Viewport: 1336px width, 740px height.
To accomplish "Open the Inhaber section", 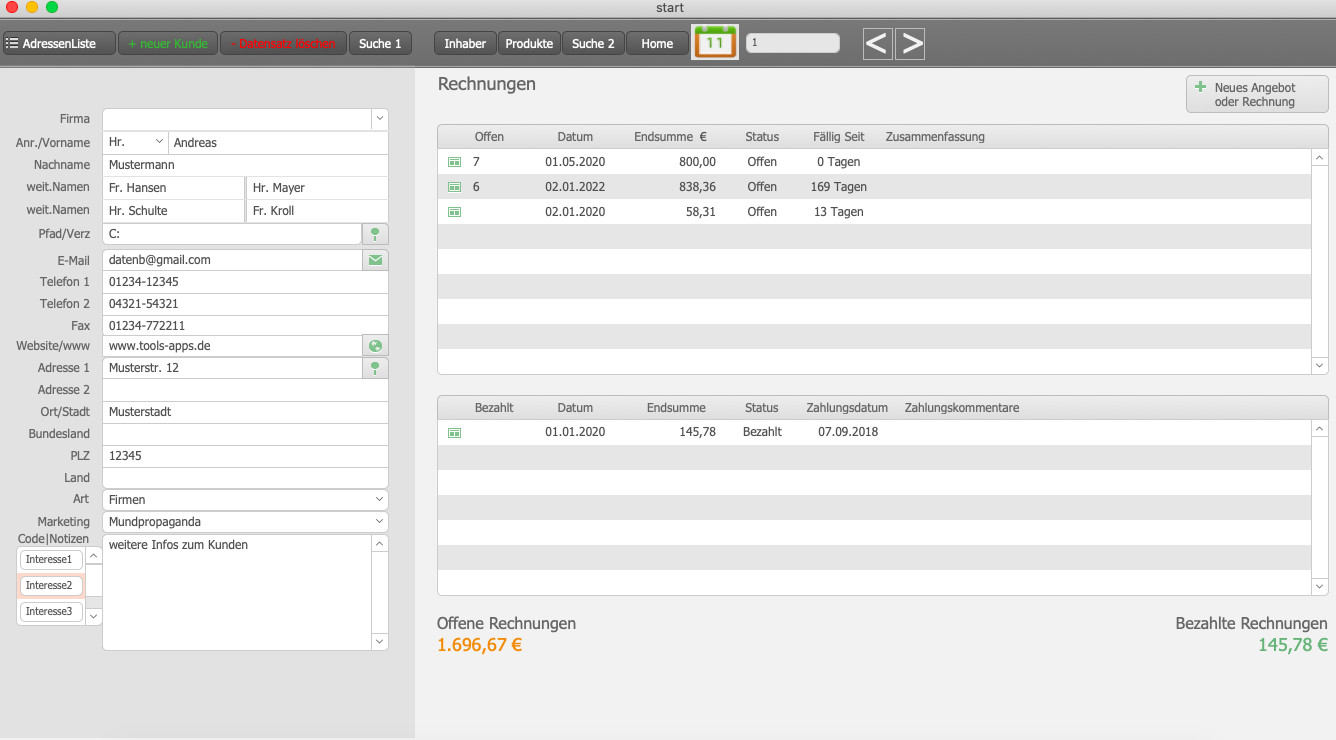I will click(x=465, y=44).
